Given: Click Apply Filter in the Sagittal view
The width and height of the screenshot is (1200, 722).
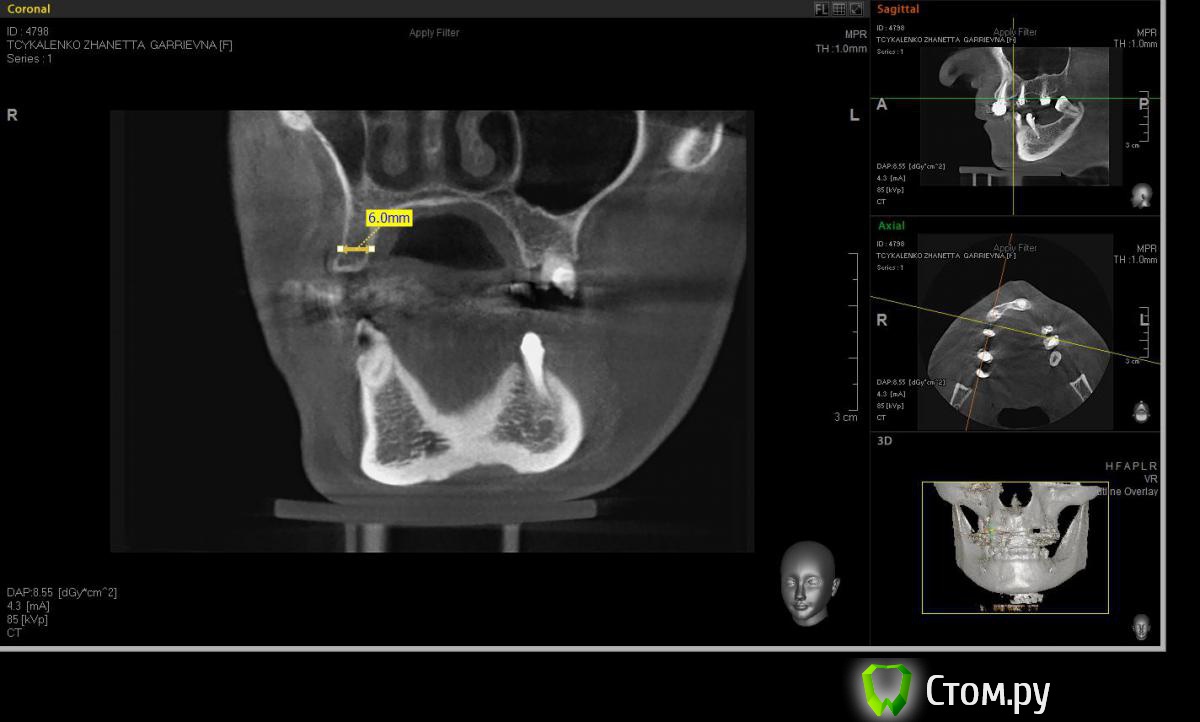Looking at the screenshot, I should click(1015, 32).
